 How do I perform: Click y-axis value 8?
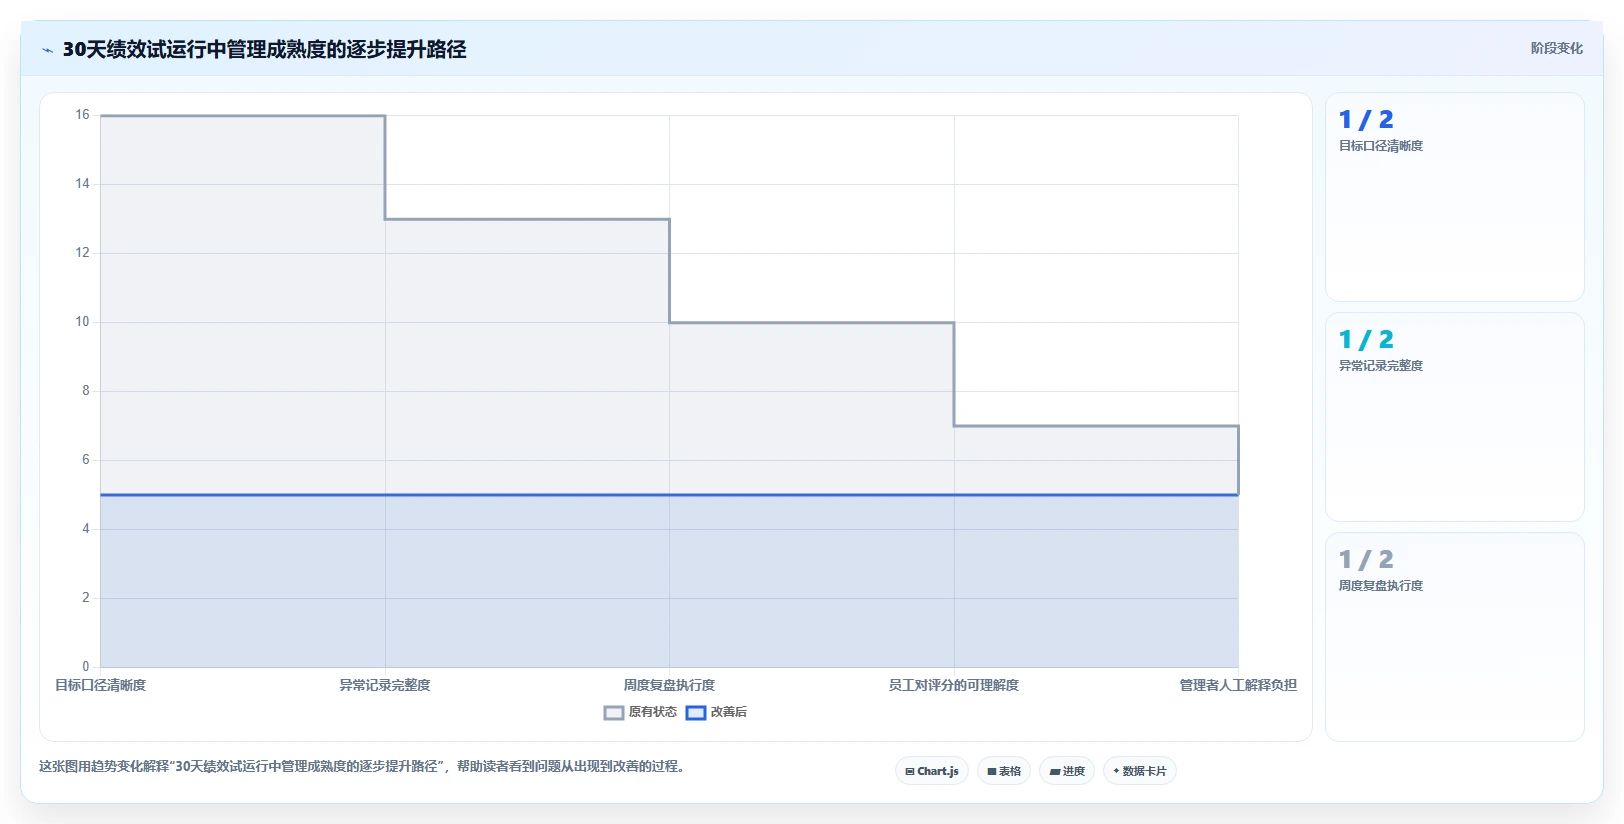(86, 391)
